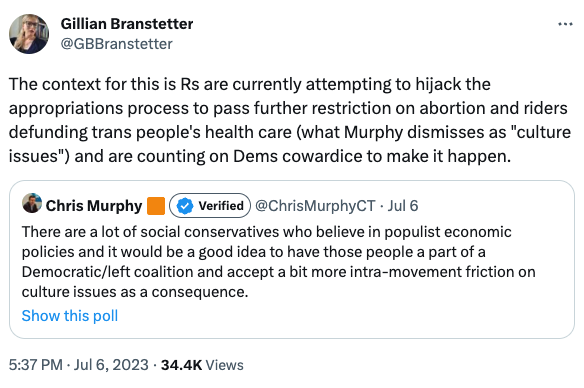The image size is (584, 388).
Task: Click the word Views next to 34.4K
Action: pos(225,365)
